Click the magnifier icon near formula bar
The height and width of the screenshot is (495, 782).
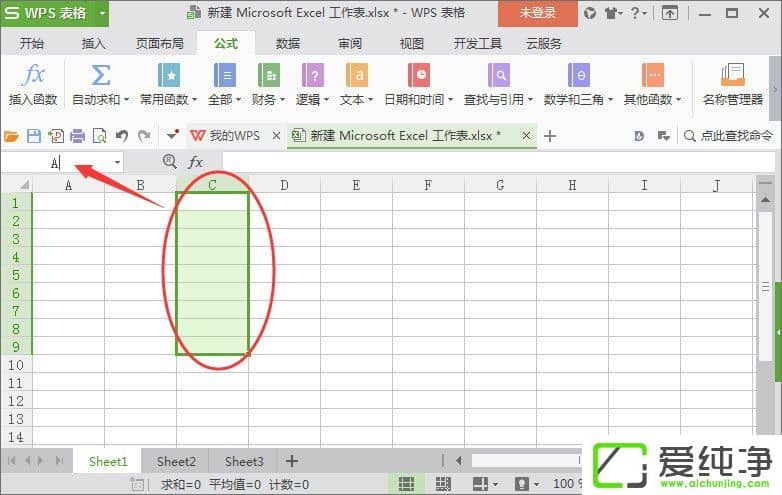point(169,162)
